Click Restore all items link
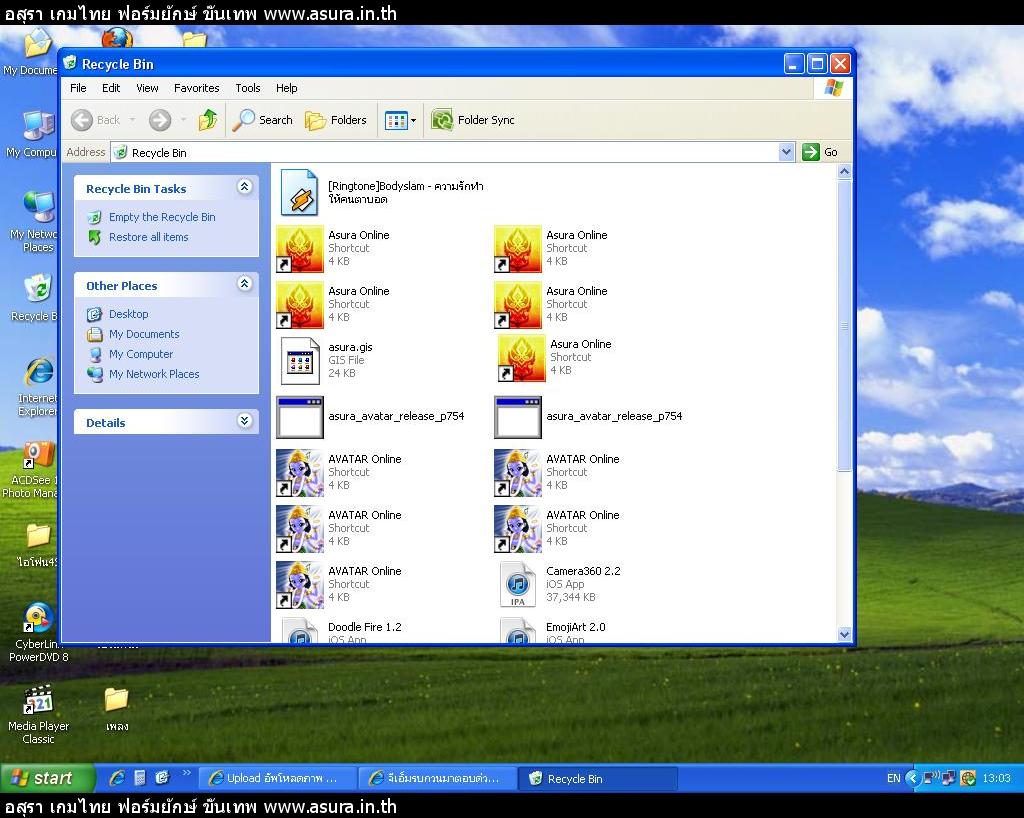This screenshot has height=818, width=1024. (148, 237)
